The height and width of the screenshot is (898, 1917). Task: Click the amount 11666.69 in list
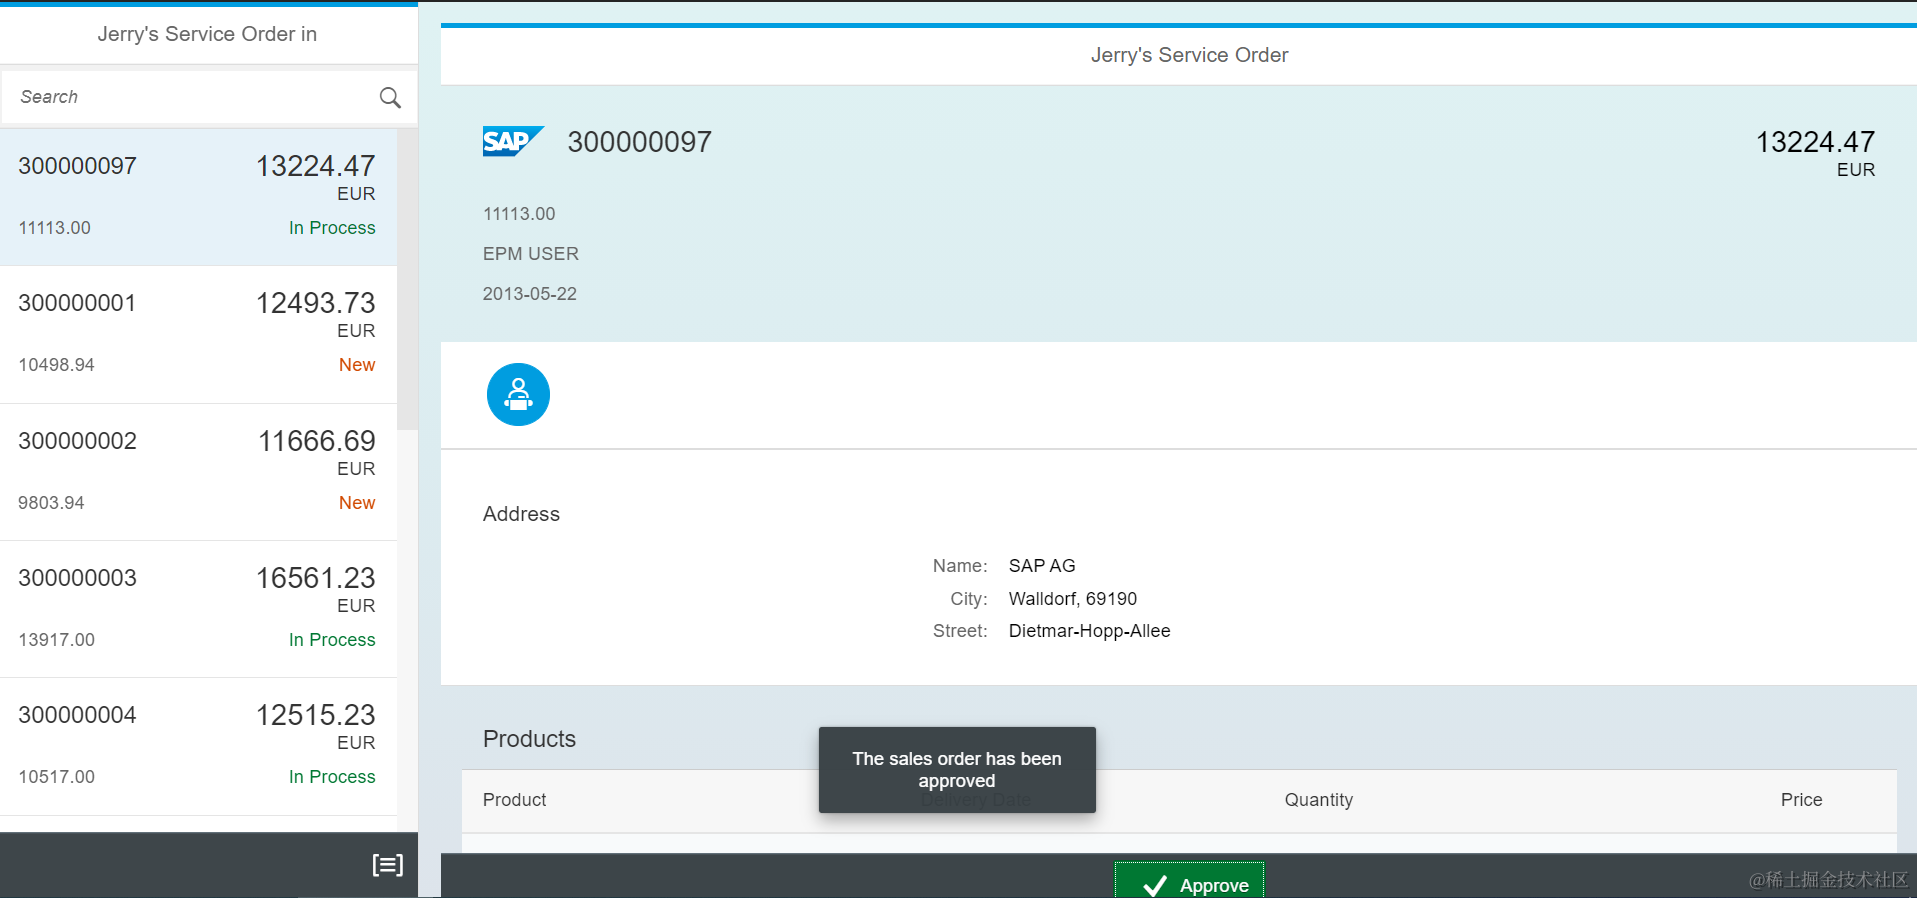pyautogui.click(x=317, y=441)
